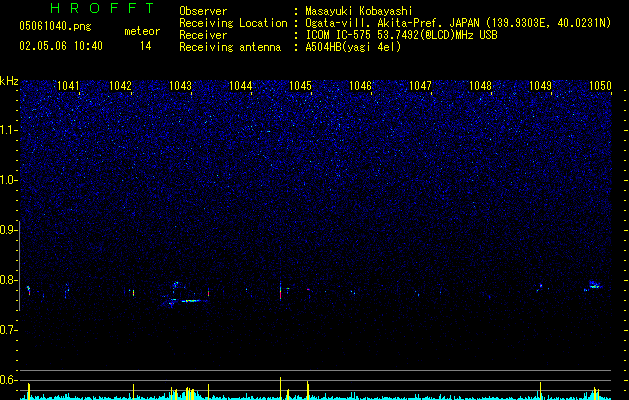Click the 1050 time marker
Image resolution: width=629 pixels, height=400 pixels.
click(x=601, y=85)
